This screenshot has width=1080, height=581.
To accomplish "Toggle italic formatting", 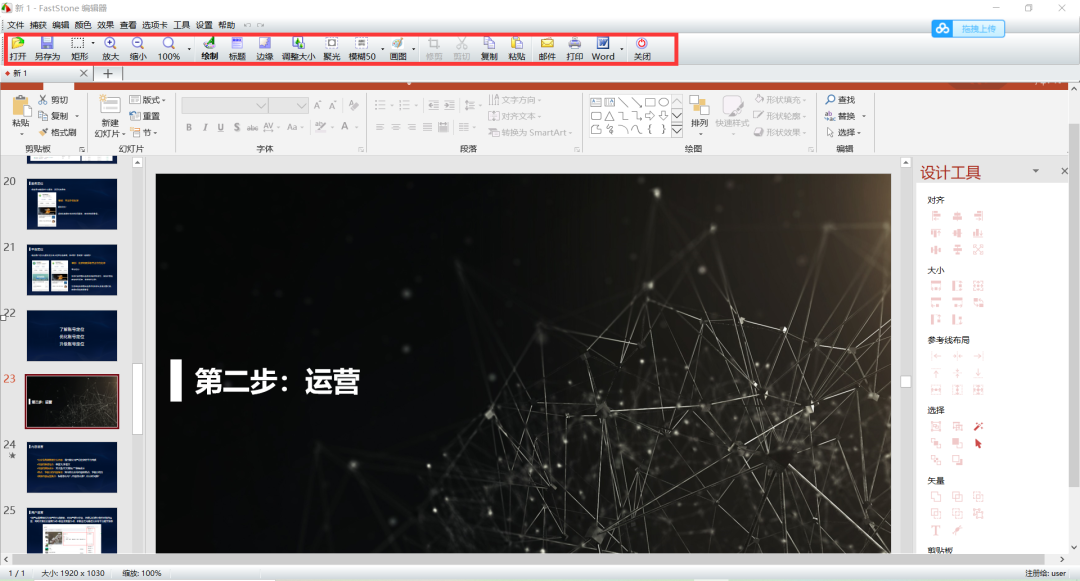I will point(203,127).
